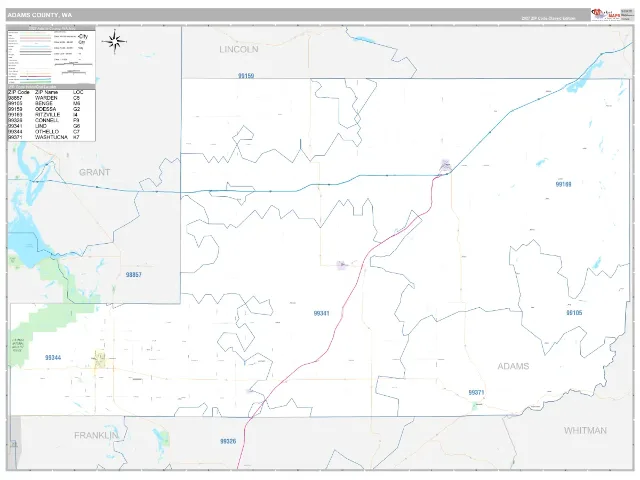Click the 'LOC' column header
The height and width of the screenshot is (480, 640).
tap(78, 92)
